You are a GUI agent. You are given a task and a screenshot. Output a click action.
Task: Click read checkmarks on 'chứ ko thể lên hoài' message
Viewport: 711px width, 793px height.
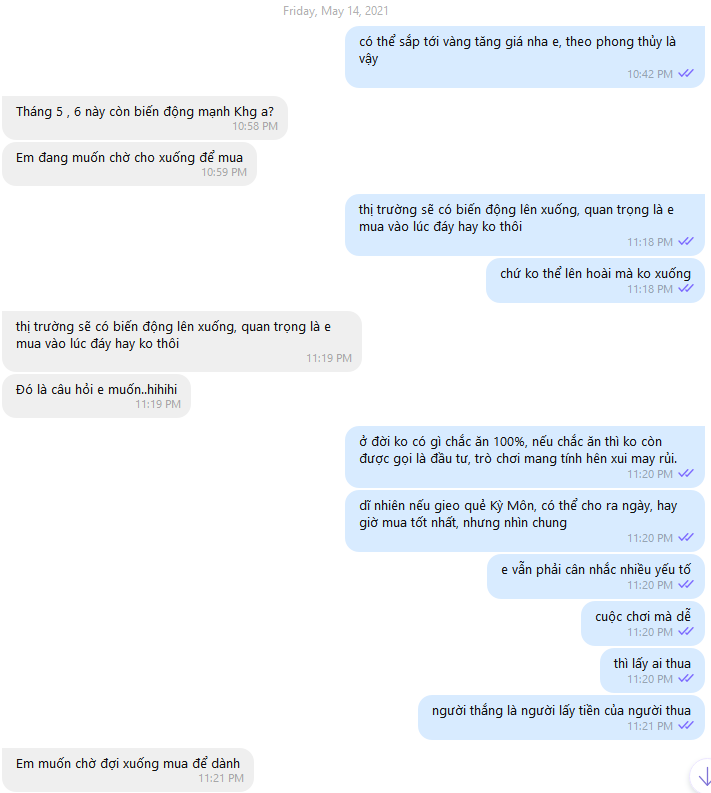(686, 289)
